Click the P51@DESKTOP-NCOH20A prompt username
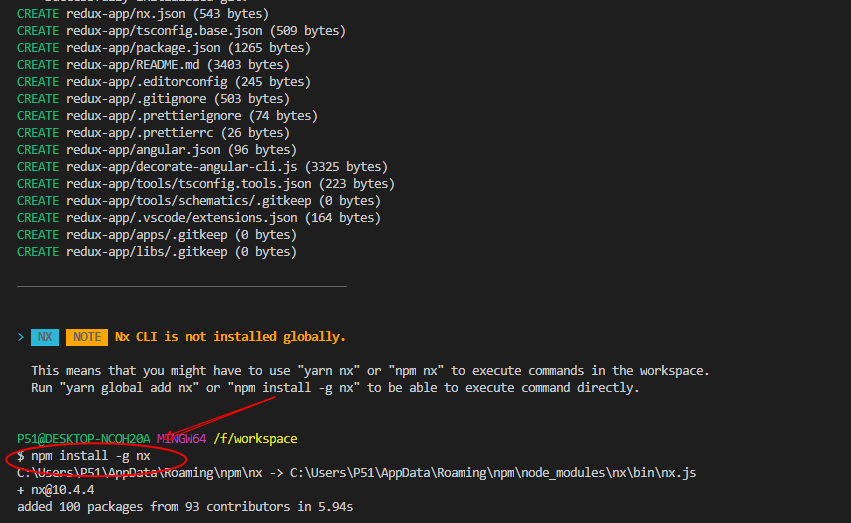851x523 pixels. (x=83, y=439)
